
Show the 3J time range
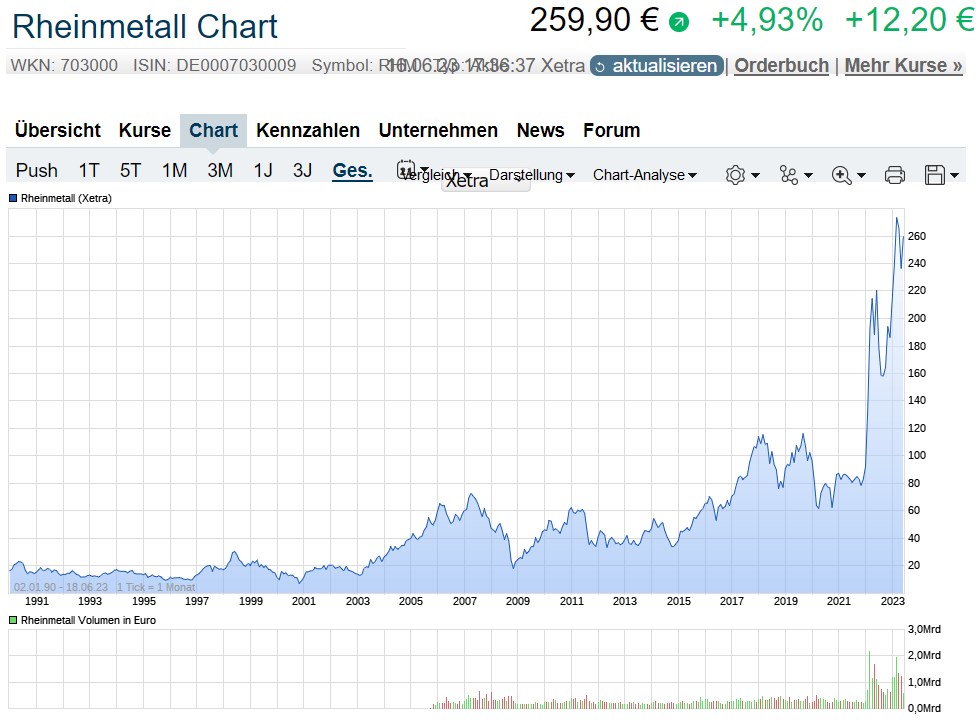[303, 171]
